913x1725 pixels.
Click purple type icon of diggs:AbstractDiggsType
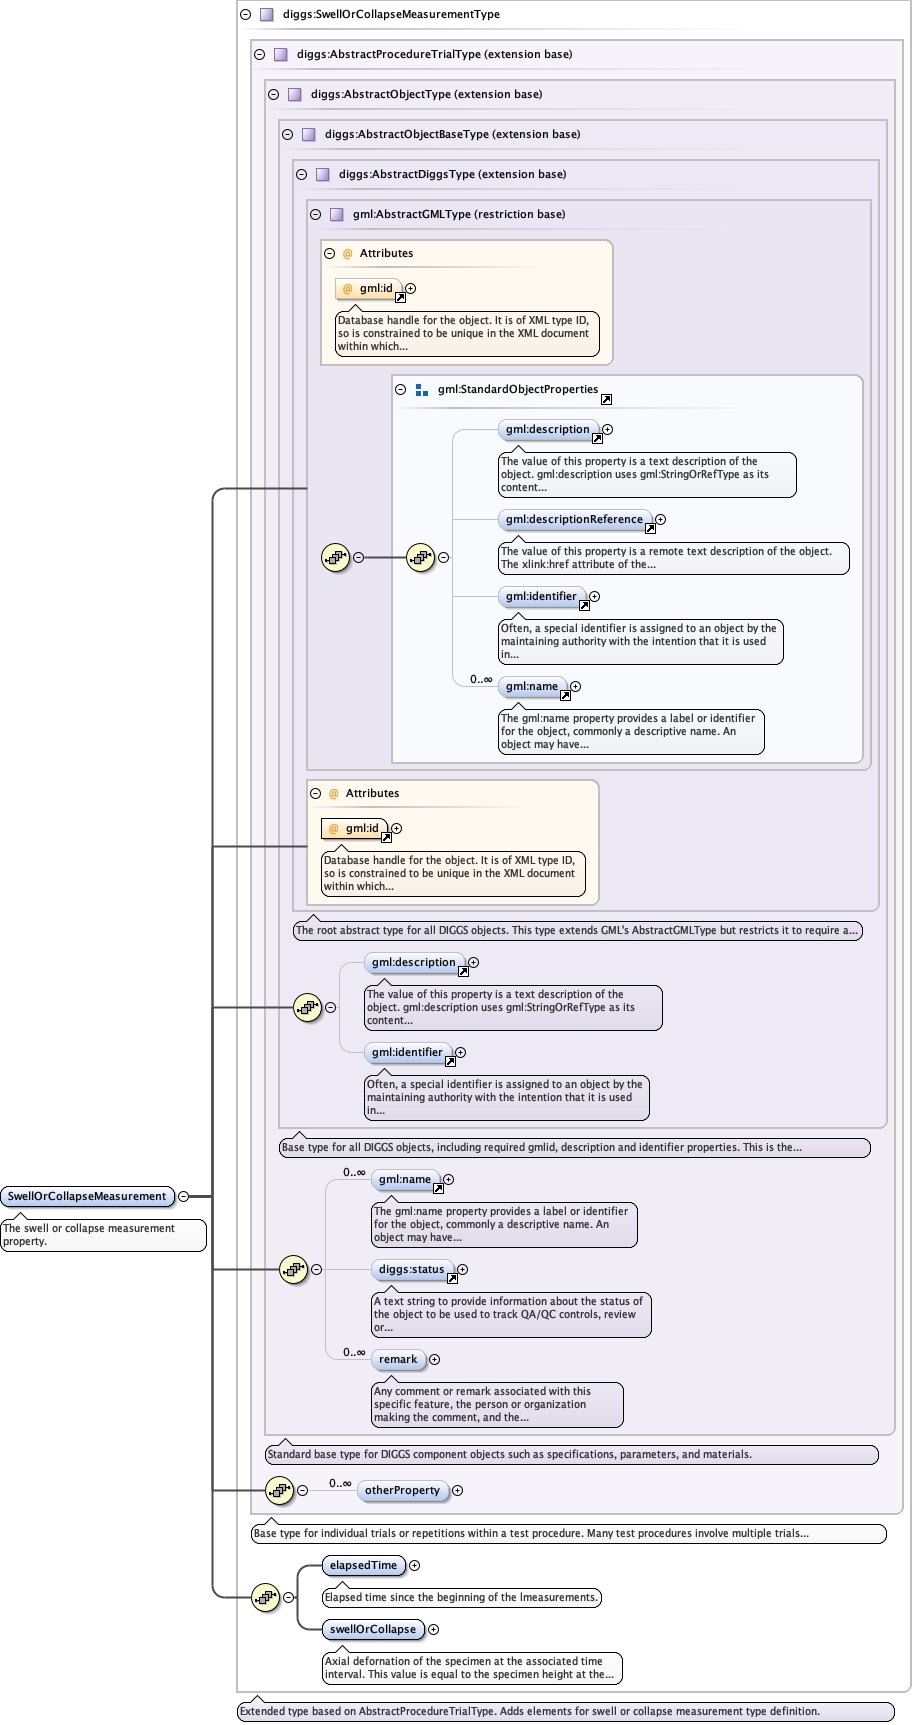[x=322, y=175]
